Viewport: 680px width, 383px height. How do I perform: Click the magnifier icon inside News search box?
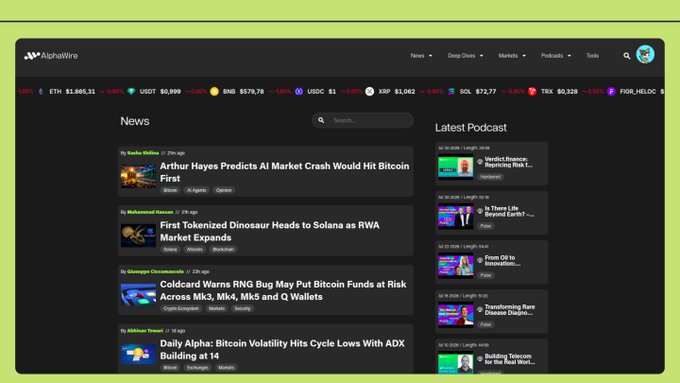321,120
